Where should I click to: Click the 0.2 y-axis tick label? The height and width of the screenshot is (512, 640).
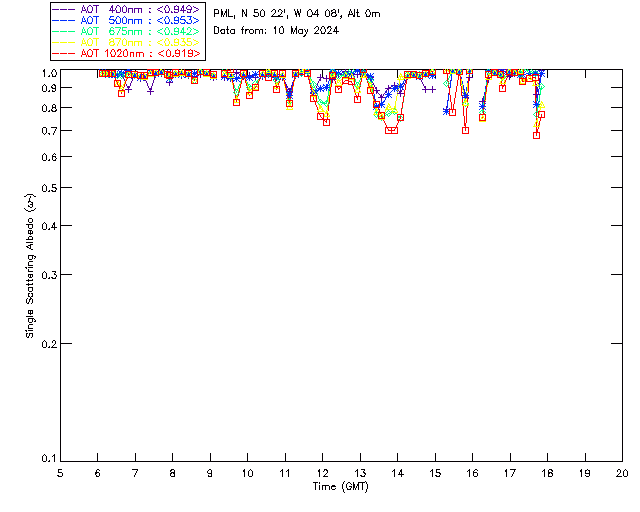tap(49, 344)
